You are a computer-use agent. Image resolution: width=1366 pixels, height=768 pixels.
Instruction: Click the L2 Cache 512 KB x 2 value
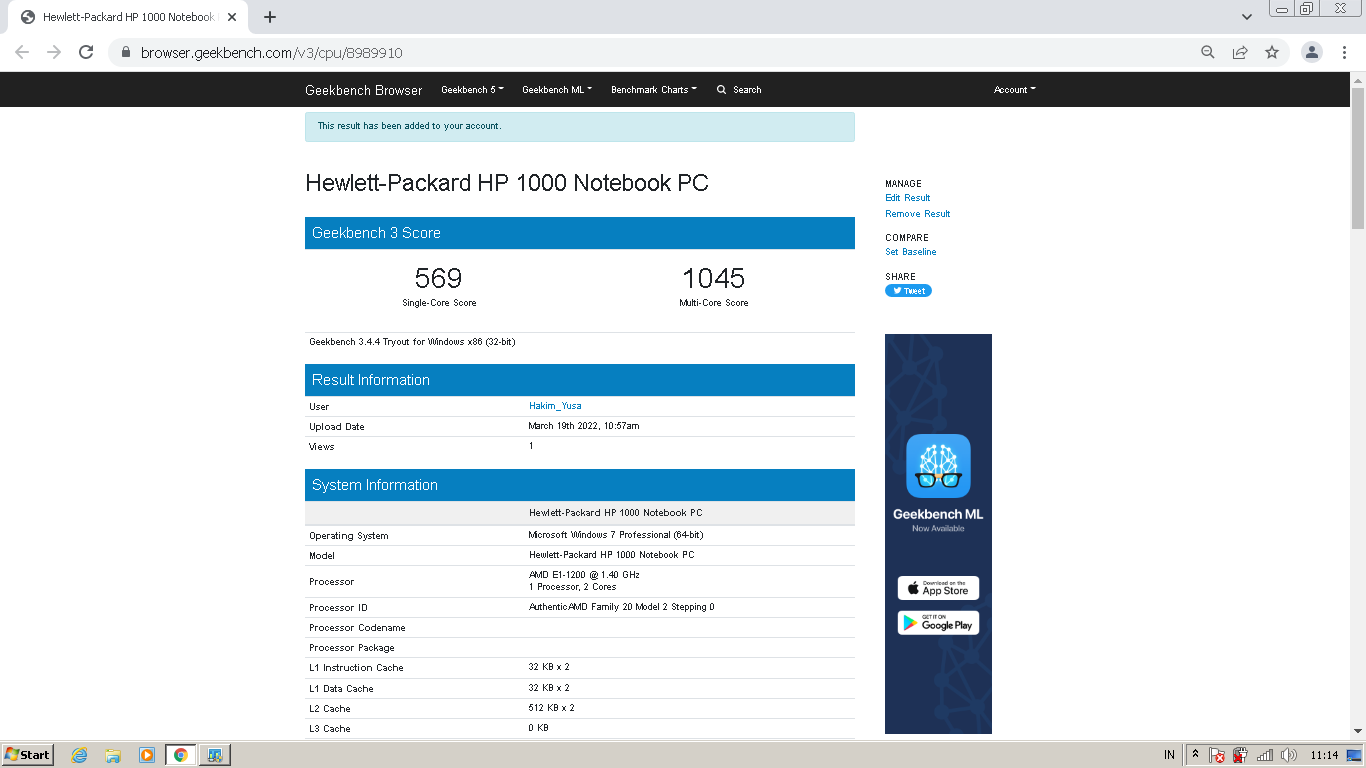[551, 708]
